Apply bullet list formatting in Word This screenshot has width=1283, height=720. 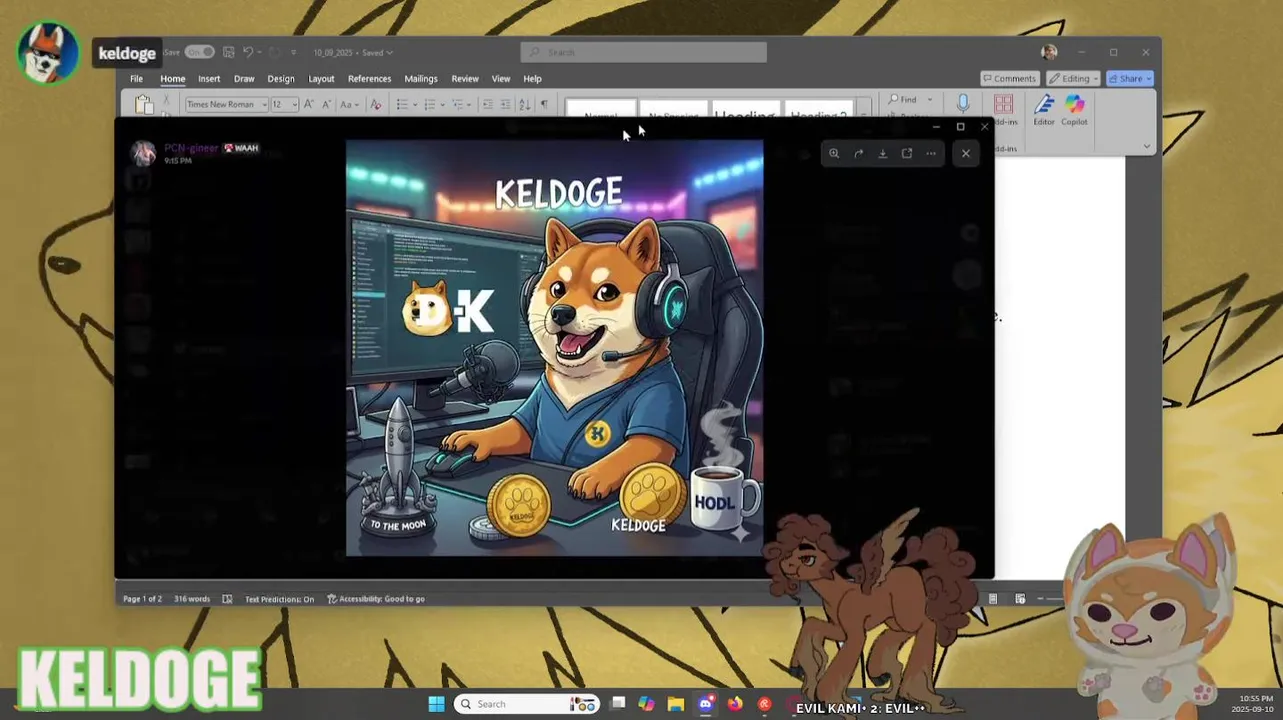click(401, 104)
